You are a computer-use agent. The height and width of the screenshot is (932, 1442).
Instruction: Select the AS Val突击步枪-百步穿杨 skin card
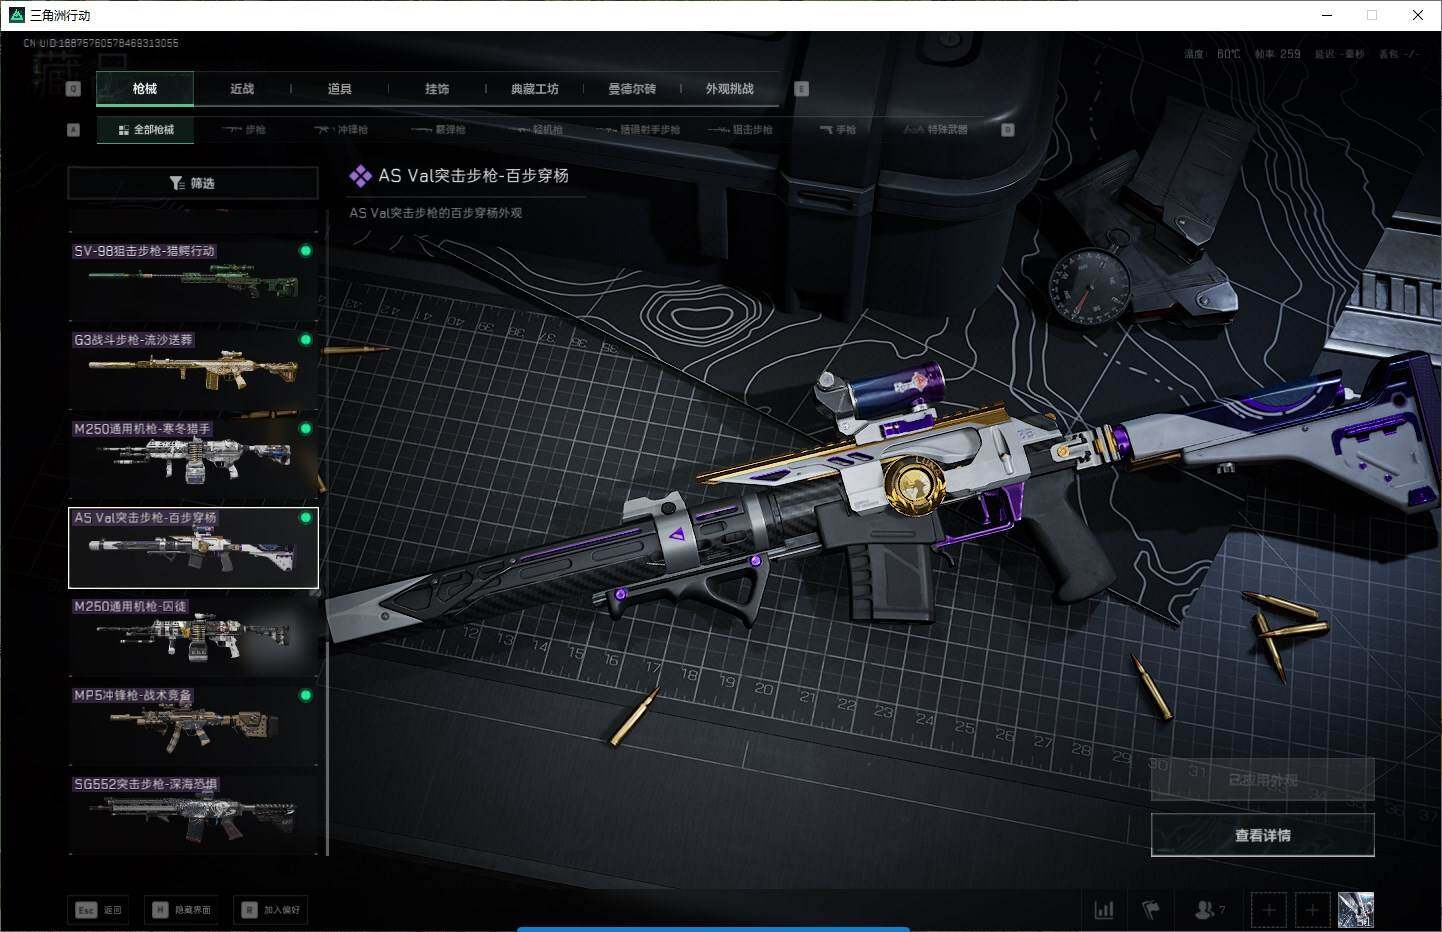(x=193, y=548)
